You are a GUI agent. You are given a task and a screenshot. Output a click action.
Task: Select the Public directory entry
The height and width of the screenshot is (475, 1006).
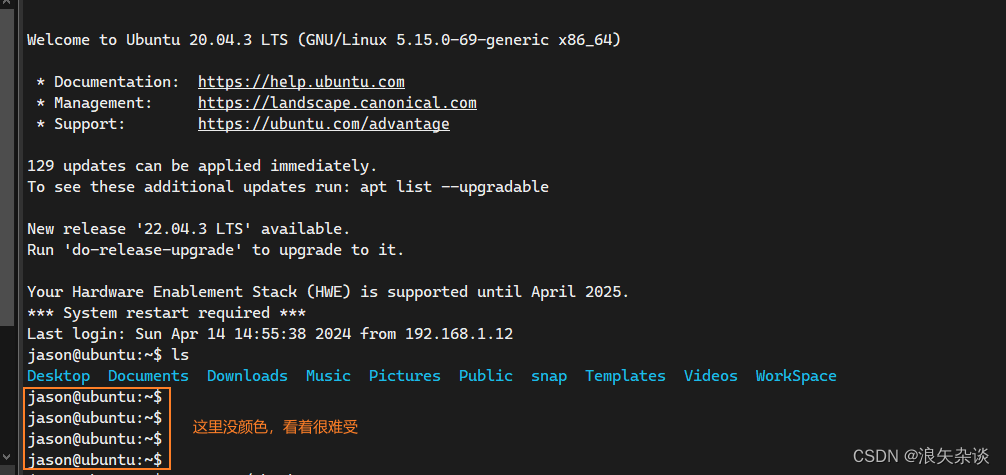click(x=485, y=376)
